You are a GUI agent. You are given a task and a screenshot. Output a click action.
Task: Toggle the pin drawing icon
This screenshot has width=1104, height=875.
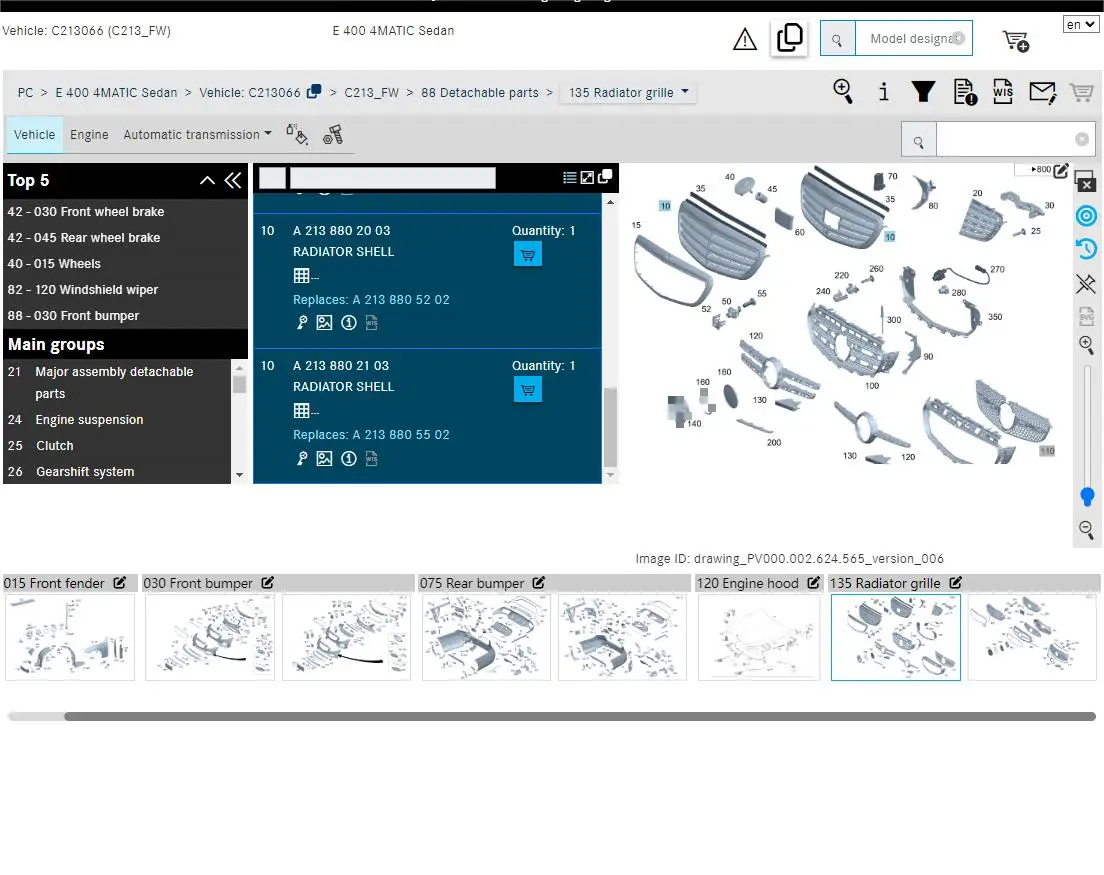point(1086,283)
